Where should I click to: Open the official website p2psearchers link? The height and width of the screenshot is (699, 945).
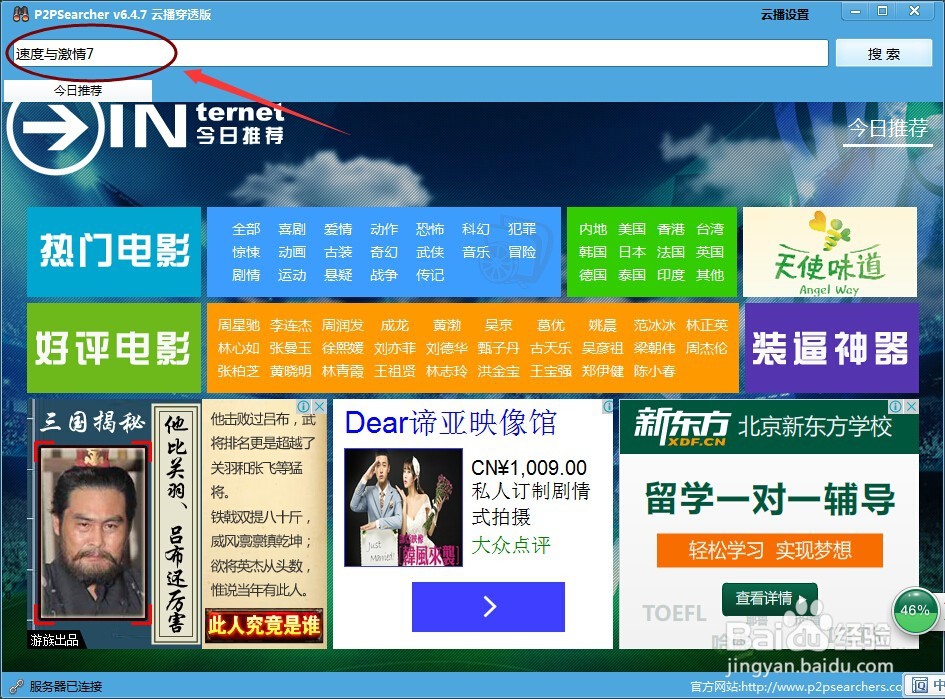click(796, 686)
